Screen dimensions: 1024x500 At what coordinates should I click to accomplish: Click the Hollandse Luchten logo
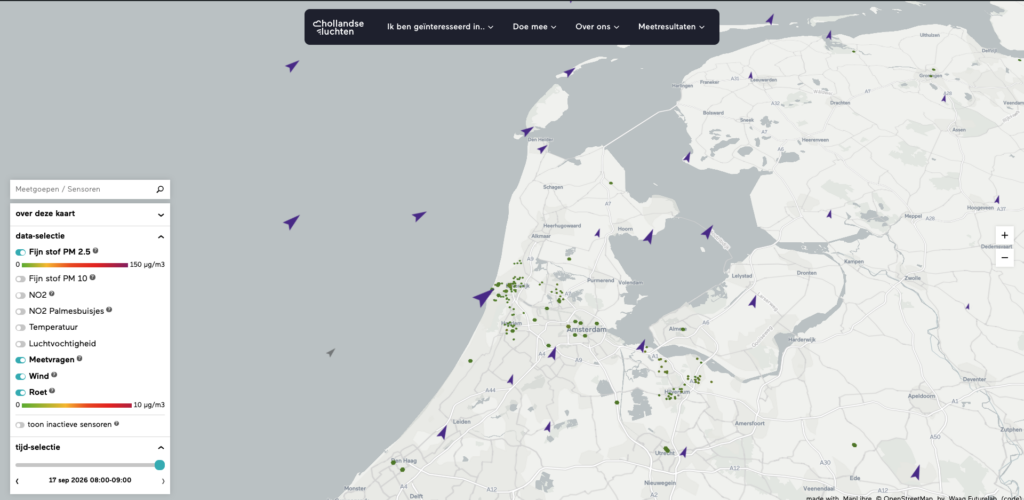tap(338, 27)
